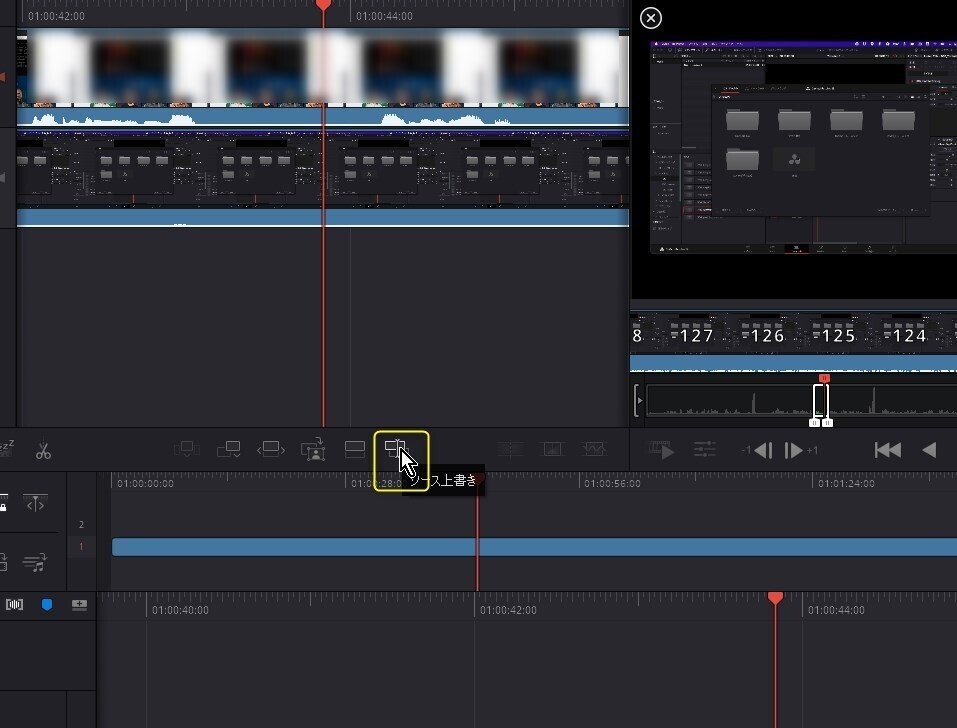957x728 pixels.
Task: Click the dark screen-recording filmstrip clip
Action: (x=323, y=168)
